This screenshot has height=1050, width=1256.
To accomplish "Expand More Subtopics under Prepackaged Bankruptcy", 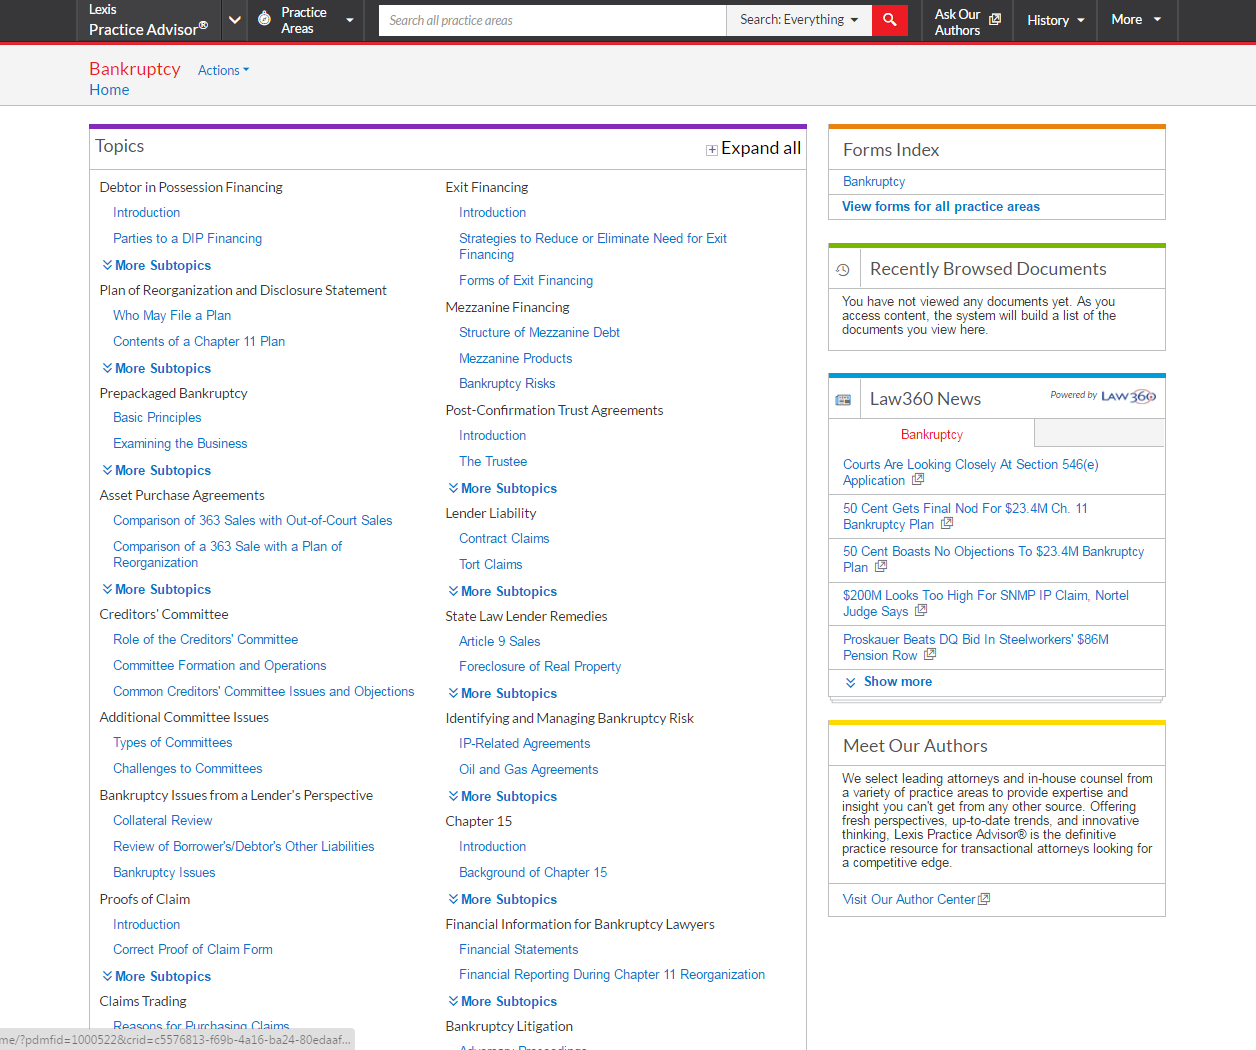I will pyautogui.click(x=157, y=470).
